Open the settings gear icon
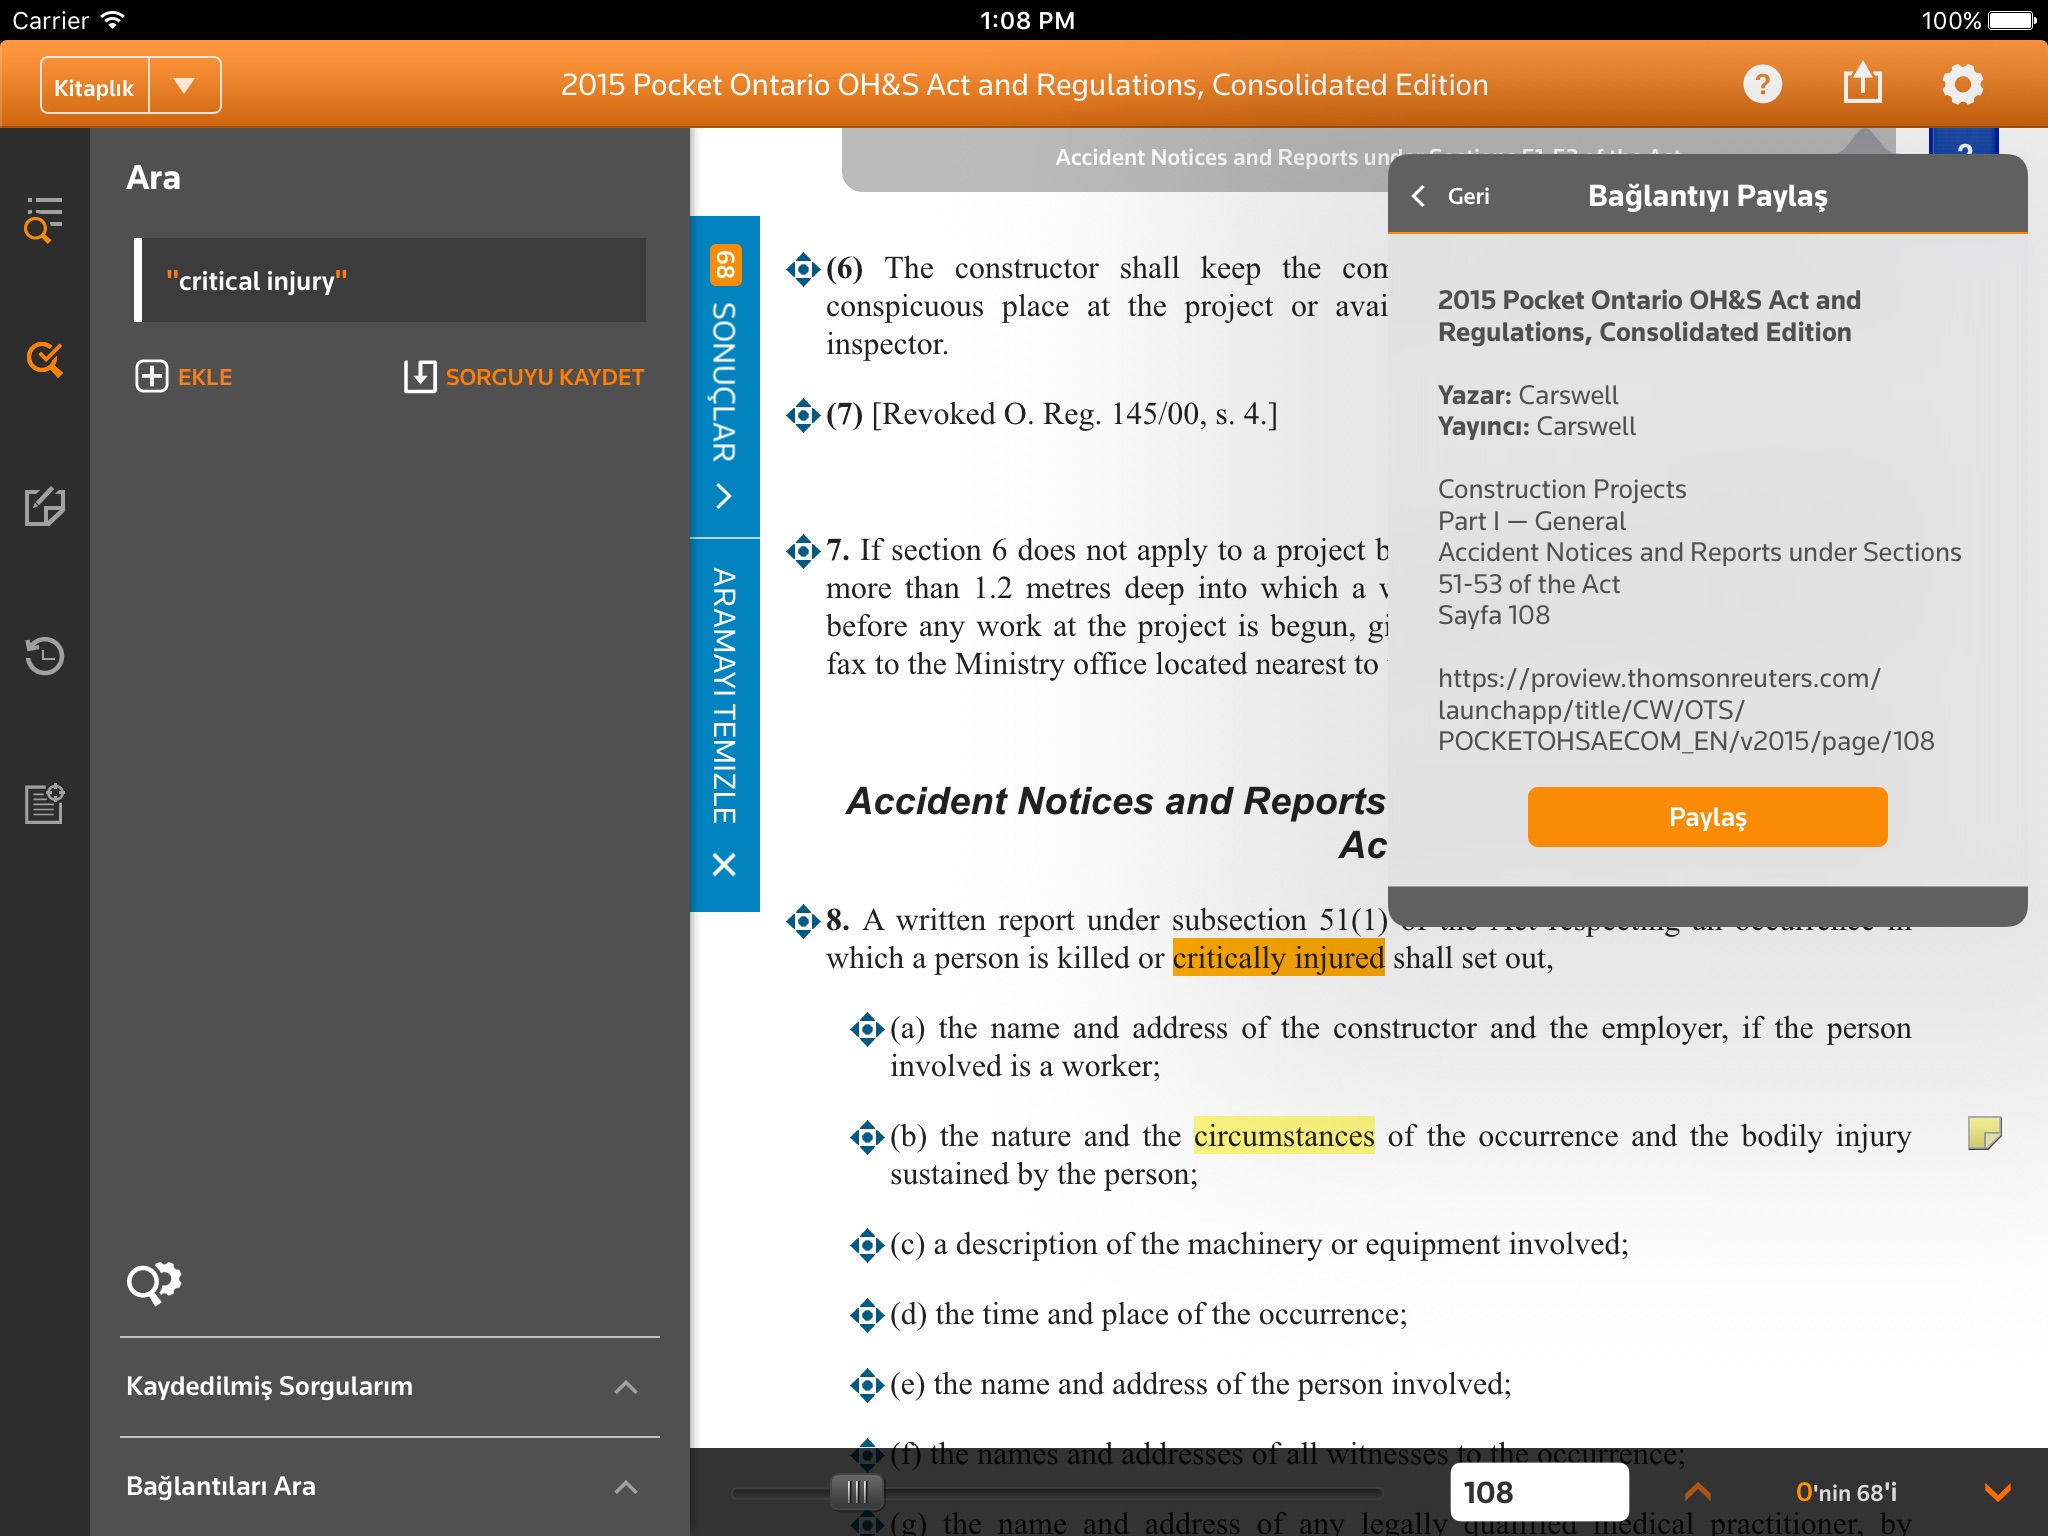This screenshot has width=2048, height=1536. click(x=1962, y=84)
